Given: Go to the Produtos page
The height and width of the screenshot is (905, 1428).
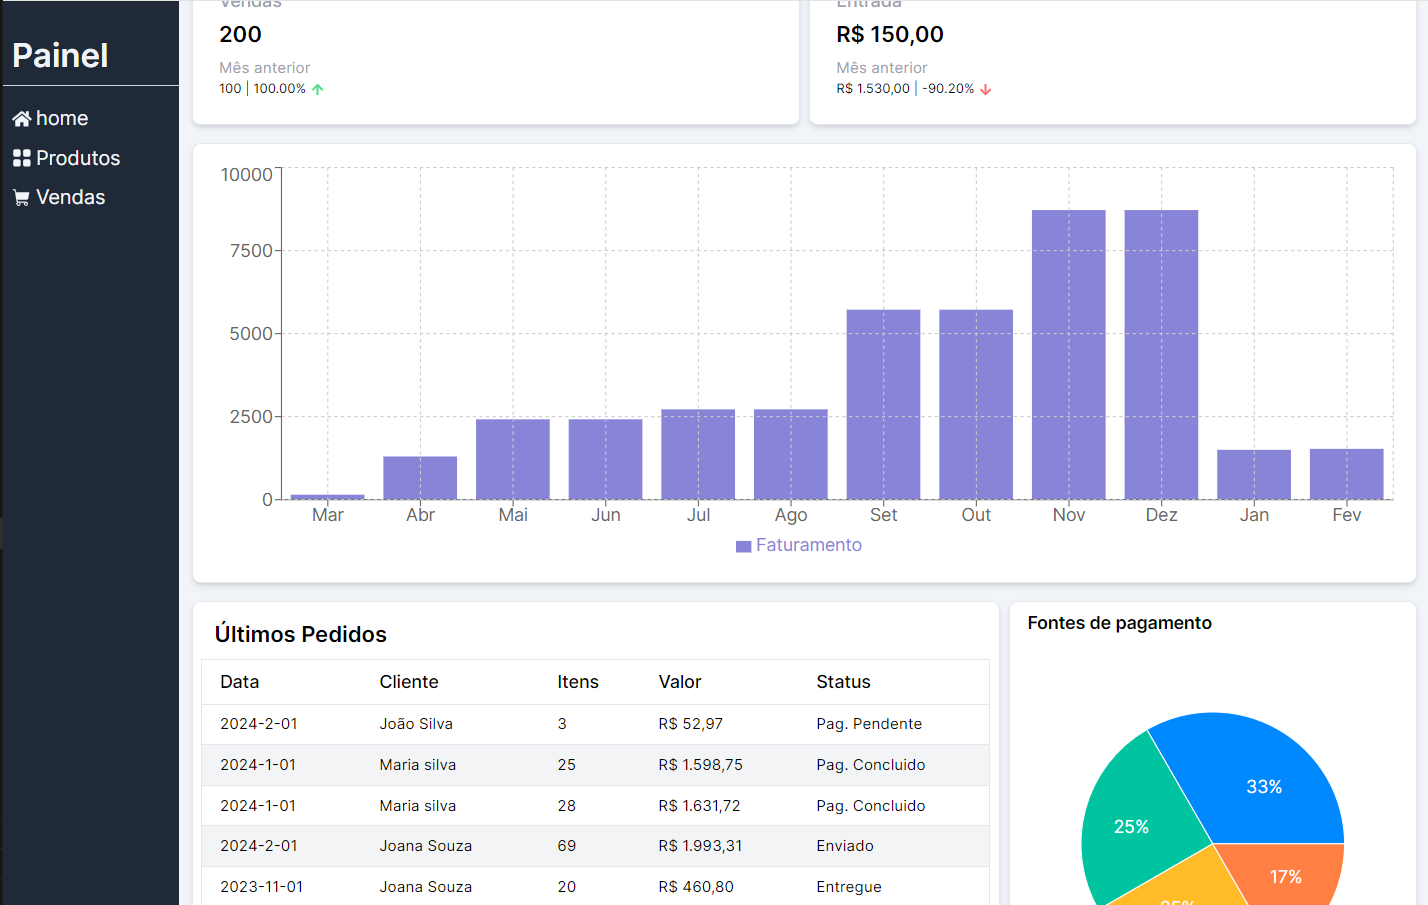Looking at the screenshot, I should [x=77, y=158].
